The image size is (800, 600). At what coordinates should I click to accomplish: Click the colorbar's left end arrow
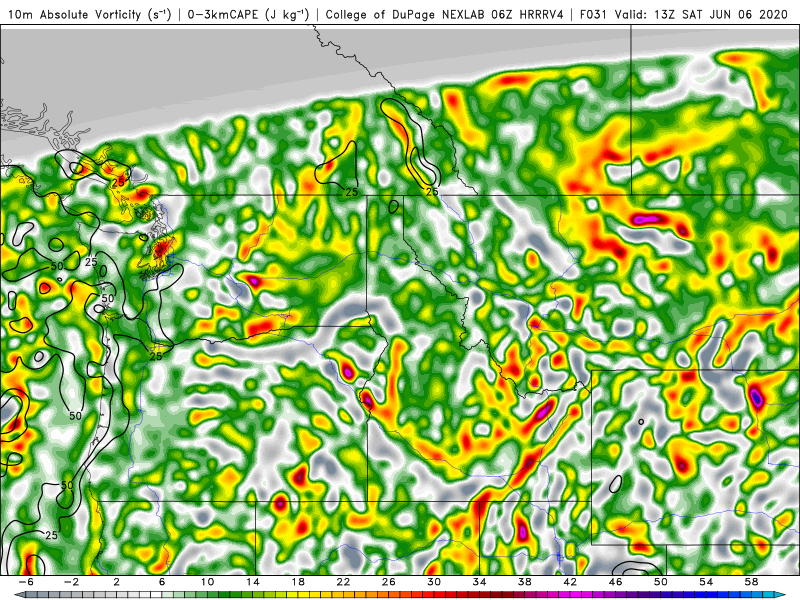pos(20,595)
